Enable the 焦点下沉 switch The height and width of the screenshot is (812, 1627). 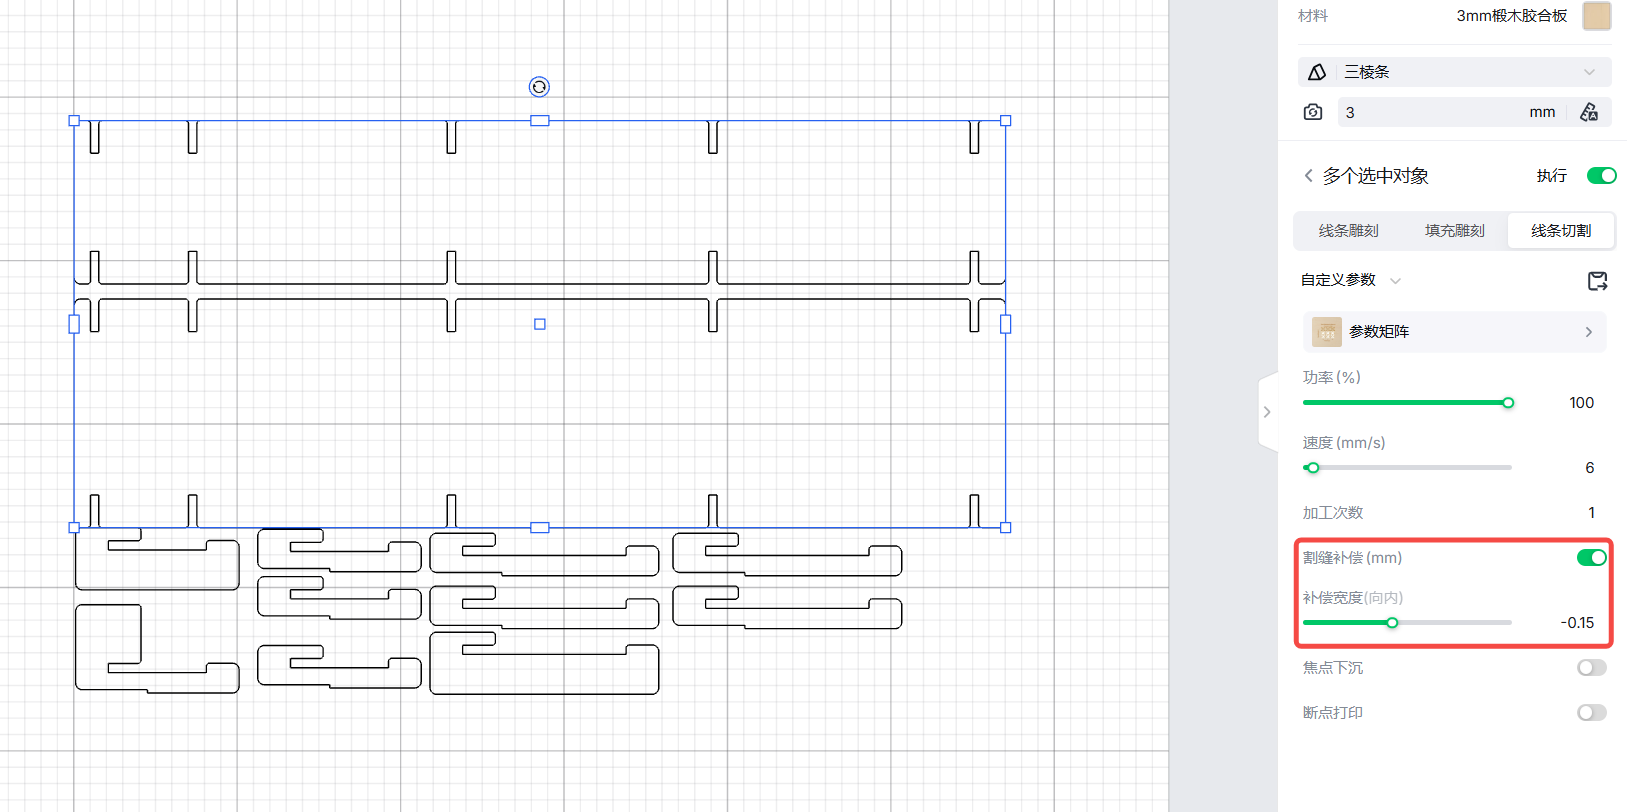tap(1591, 668)
